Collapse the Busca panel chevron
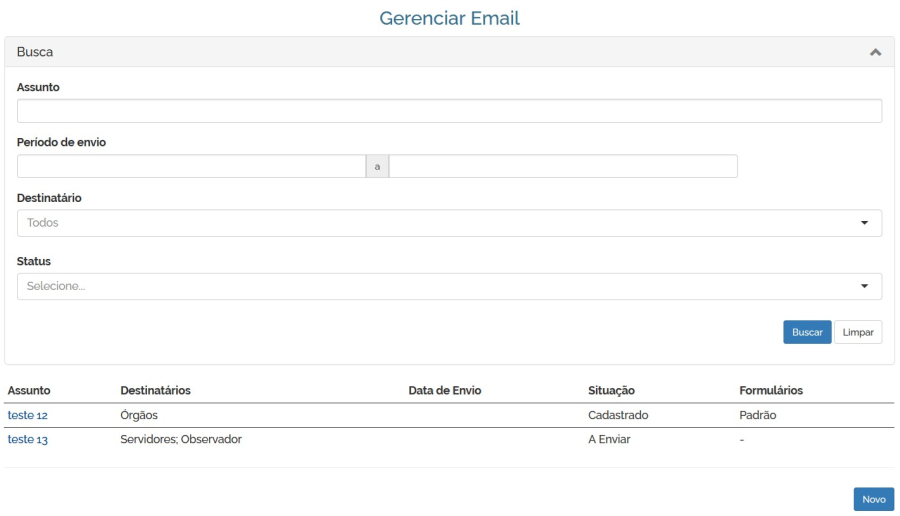Image resolution: width=900 pixels, height=516 pixels. [875, 52]
